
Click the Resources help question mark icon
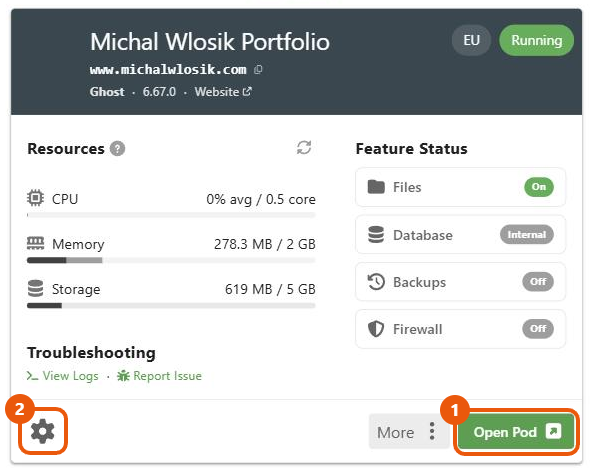click(x=117, y=148)
